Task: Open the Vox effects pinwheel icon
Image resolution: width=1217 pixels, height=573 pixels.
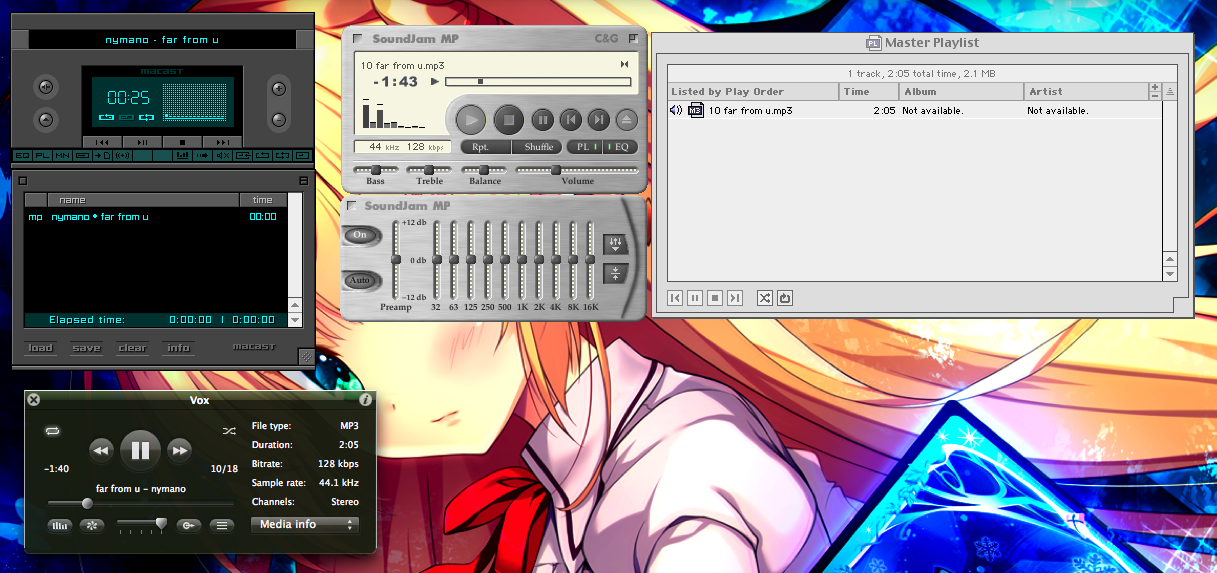Action: pos(92,525)
